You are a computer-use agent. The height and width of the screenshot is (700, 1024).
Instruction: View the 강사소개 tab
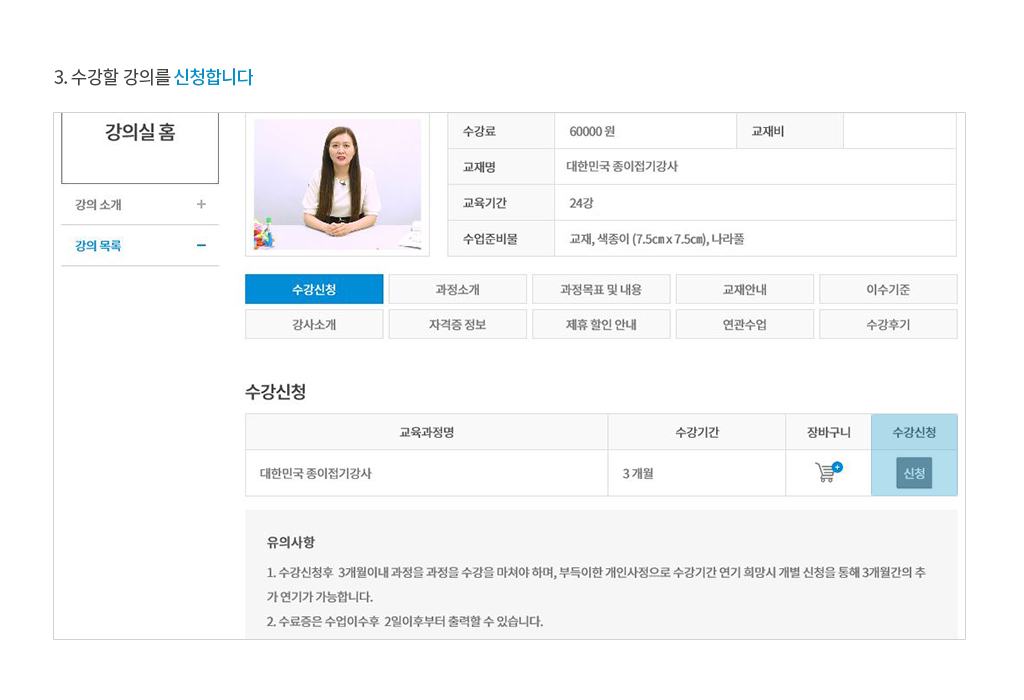[x=314, y=325]
